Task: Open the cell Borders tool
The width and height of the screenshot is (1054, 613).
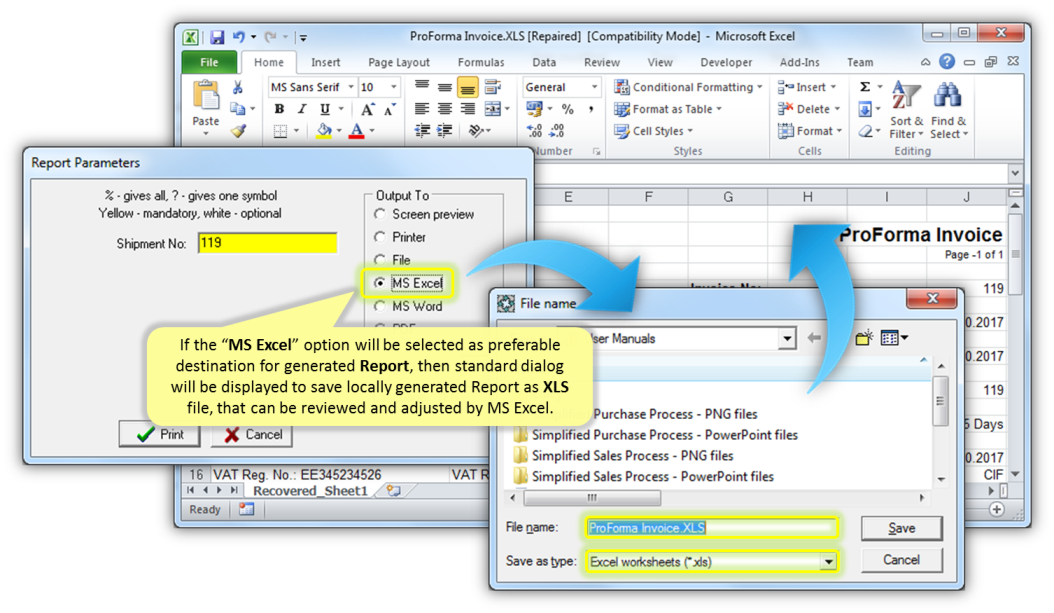Action: (x=280, y=131)
